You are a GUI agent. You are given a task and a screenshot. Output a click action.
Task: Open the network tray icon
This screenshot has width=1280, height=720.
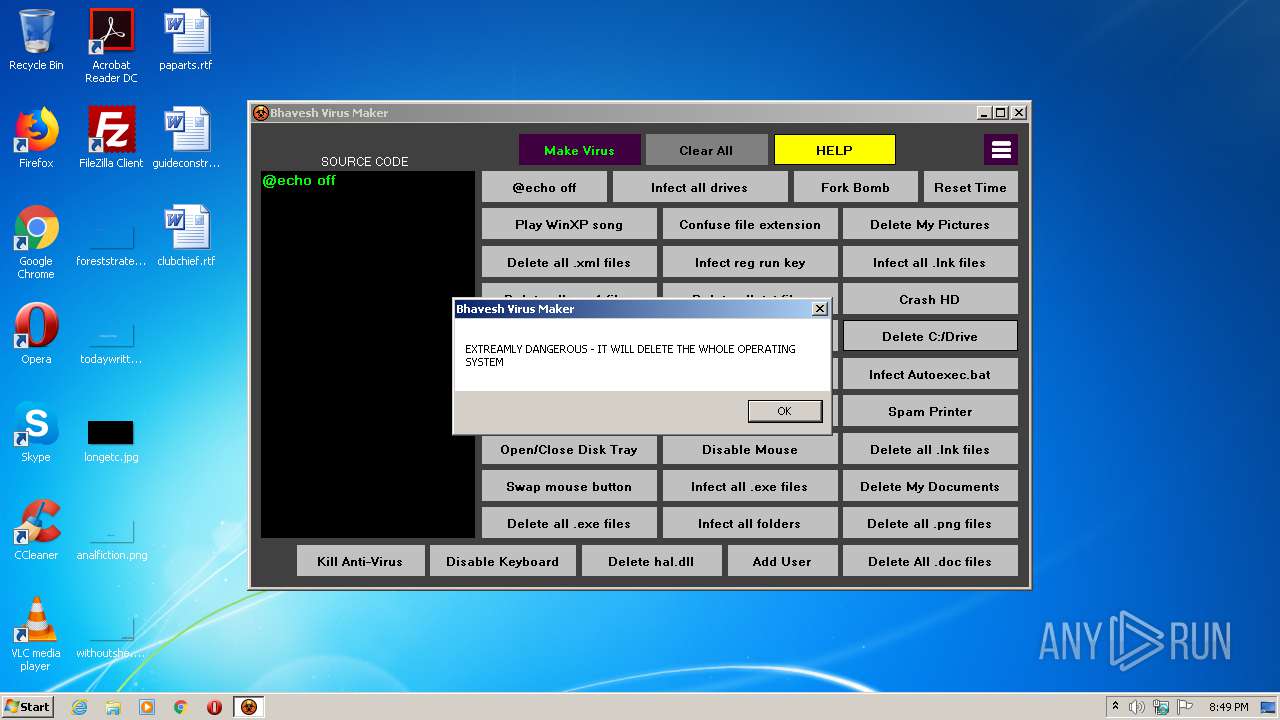pyautogui.click(x=1161, y=707)
